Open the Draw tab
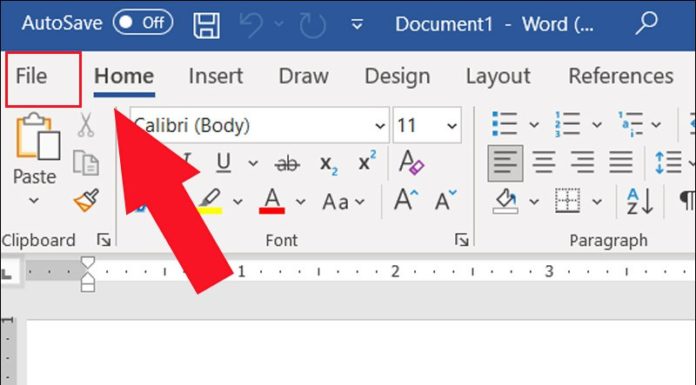 tap(304, 76)
